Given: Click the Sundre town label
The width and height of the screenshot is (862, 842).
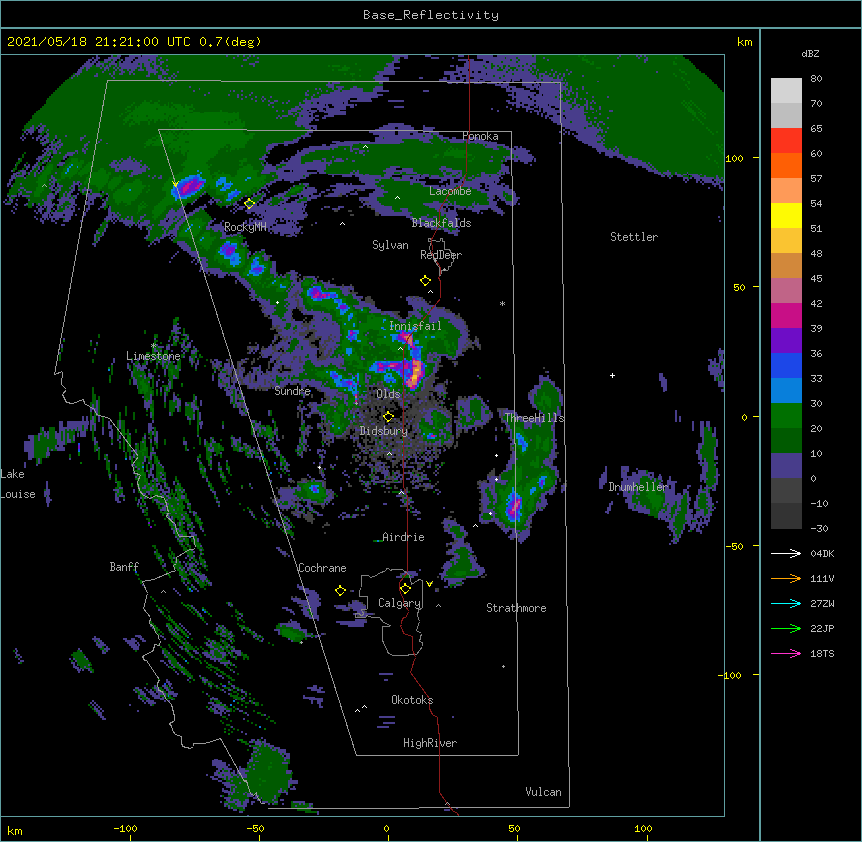Looking at the screenshot, I should [292, 391].
